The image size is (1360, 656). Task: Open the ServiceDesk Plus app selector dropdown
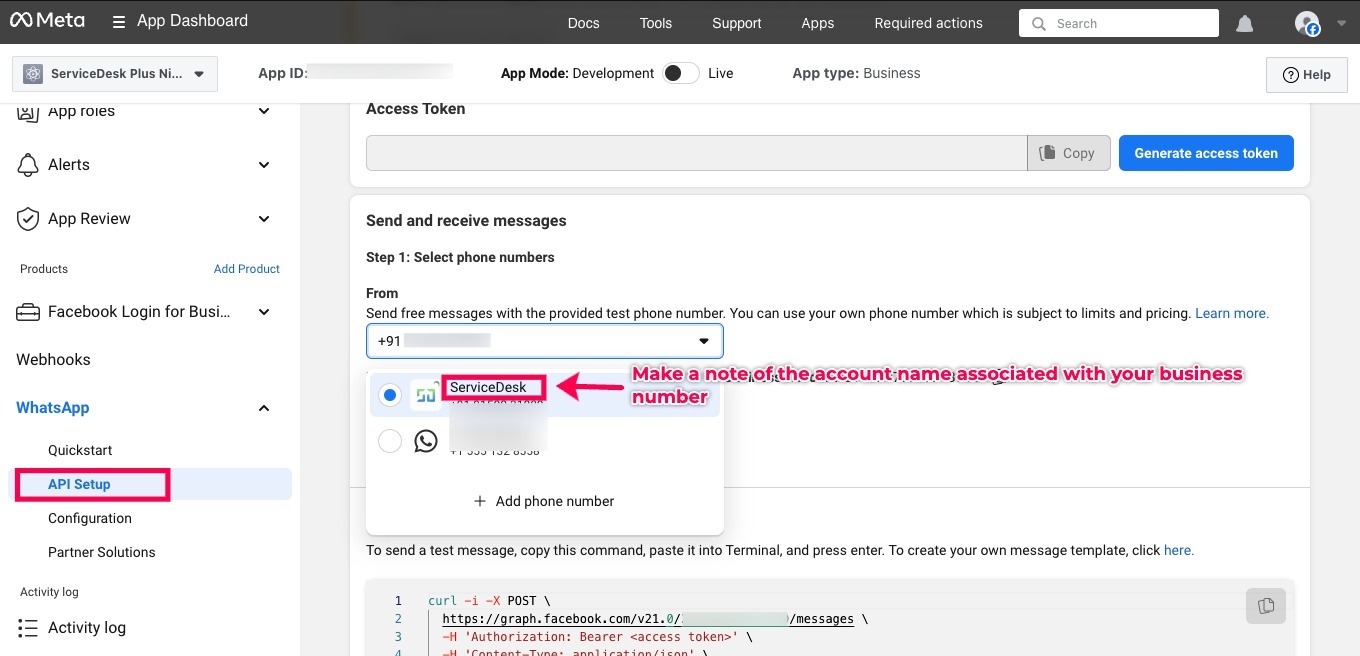115,74
